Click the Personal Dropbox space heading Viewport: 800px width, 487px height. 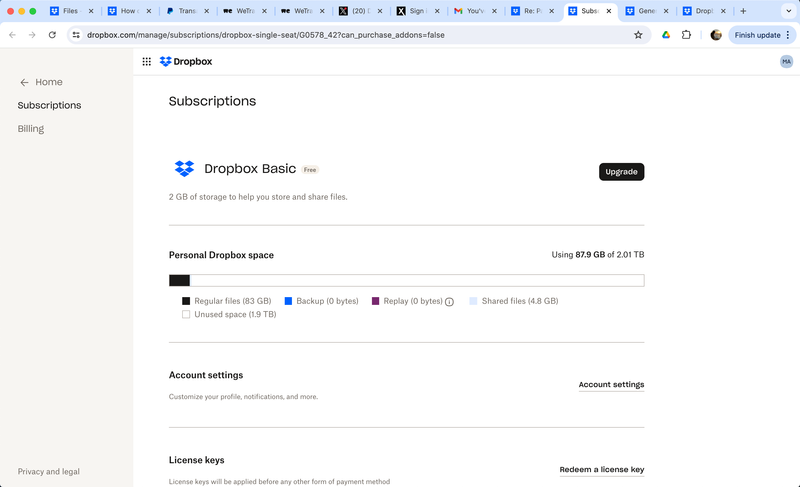[x=221, y=255]
